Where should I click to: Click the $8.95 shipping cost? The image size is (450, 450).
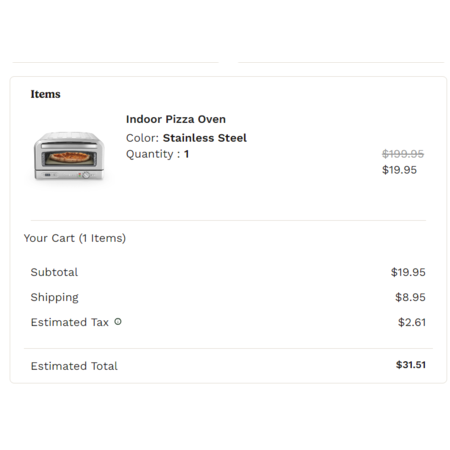[x=410, y=297]
